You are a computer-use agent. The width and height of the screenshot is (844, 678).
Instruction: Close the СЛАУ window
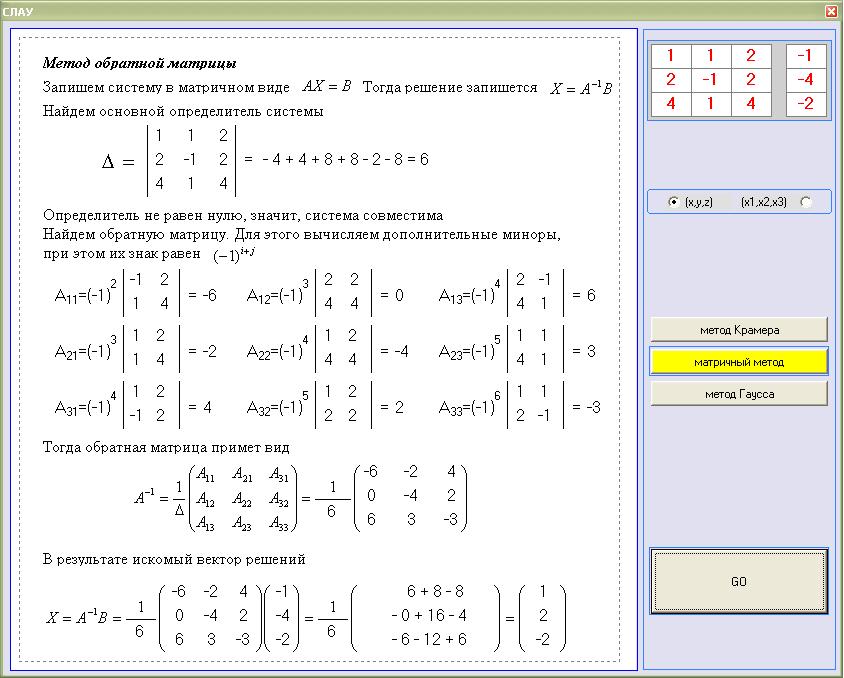(831, 11)
